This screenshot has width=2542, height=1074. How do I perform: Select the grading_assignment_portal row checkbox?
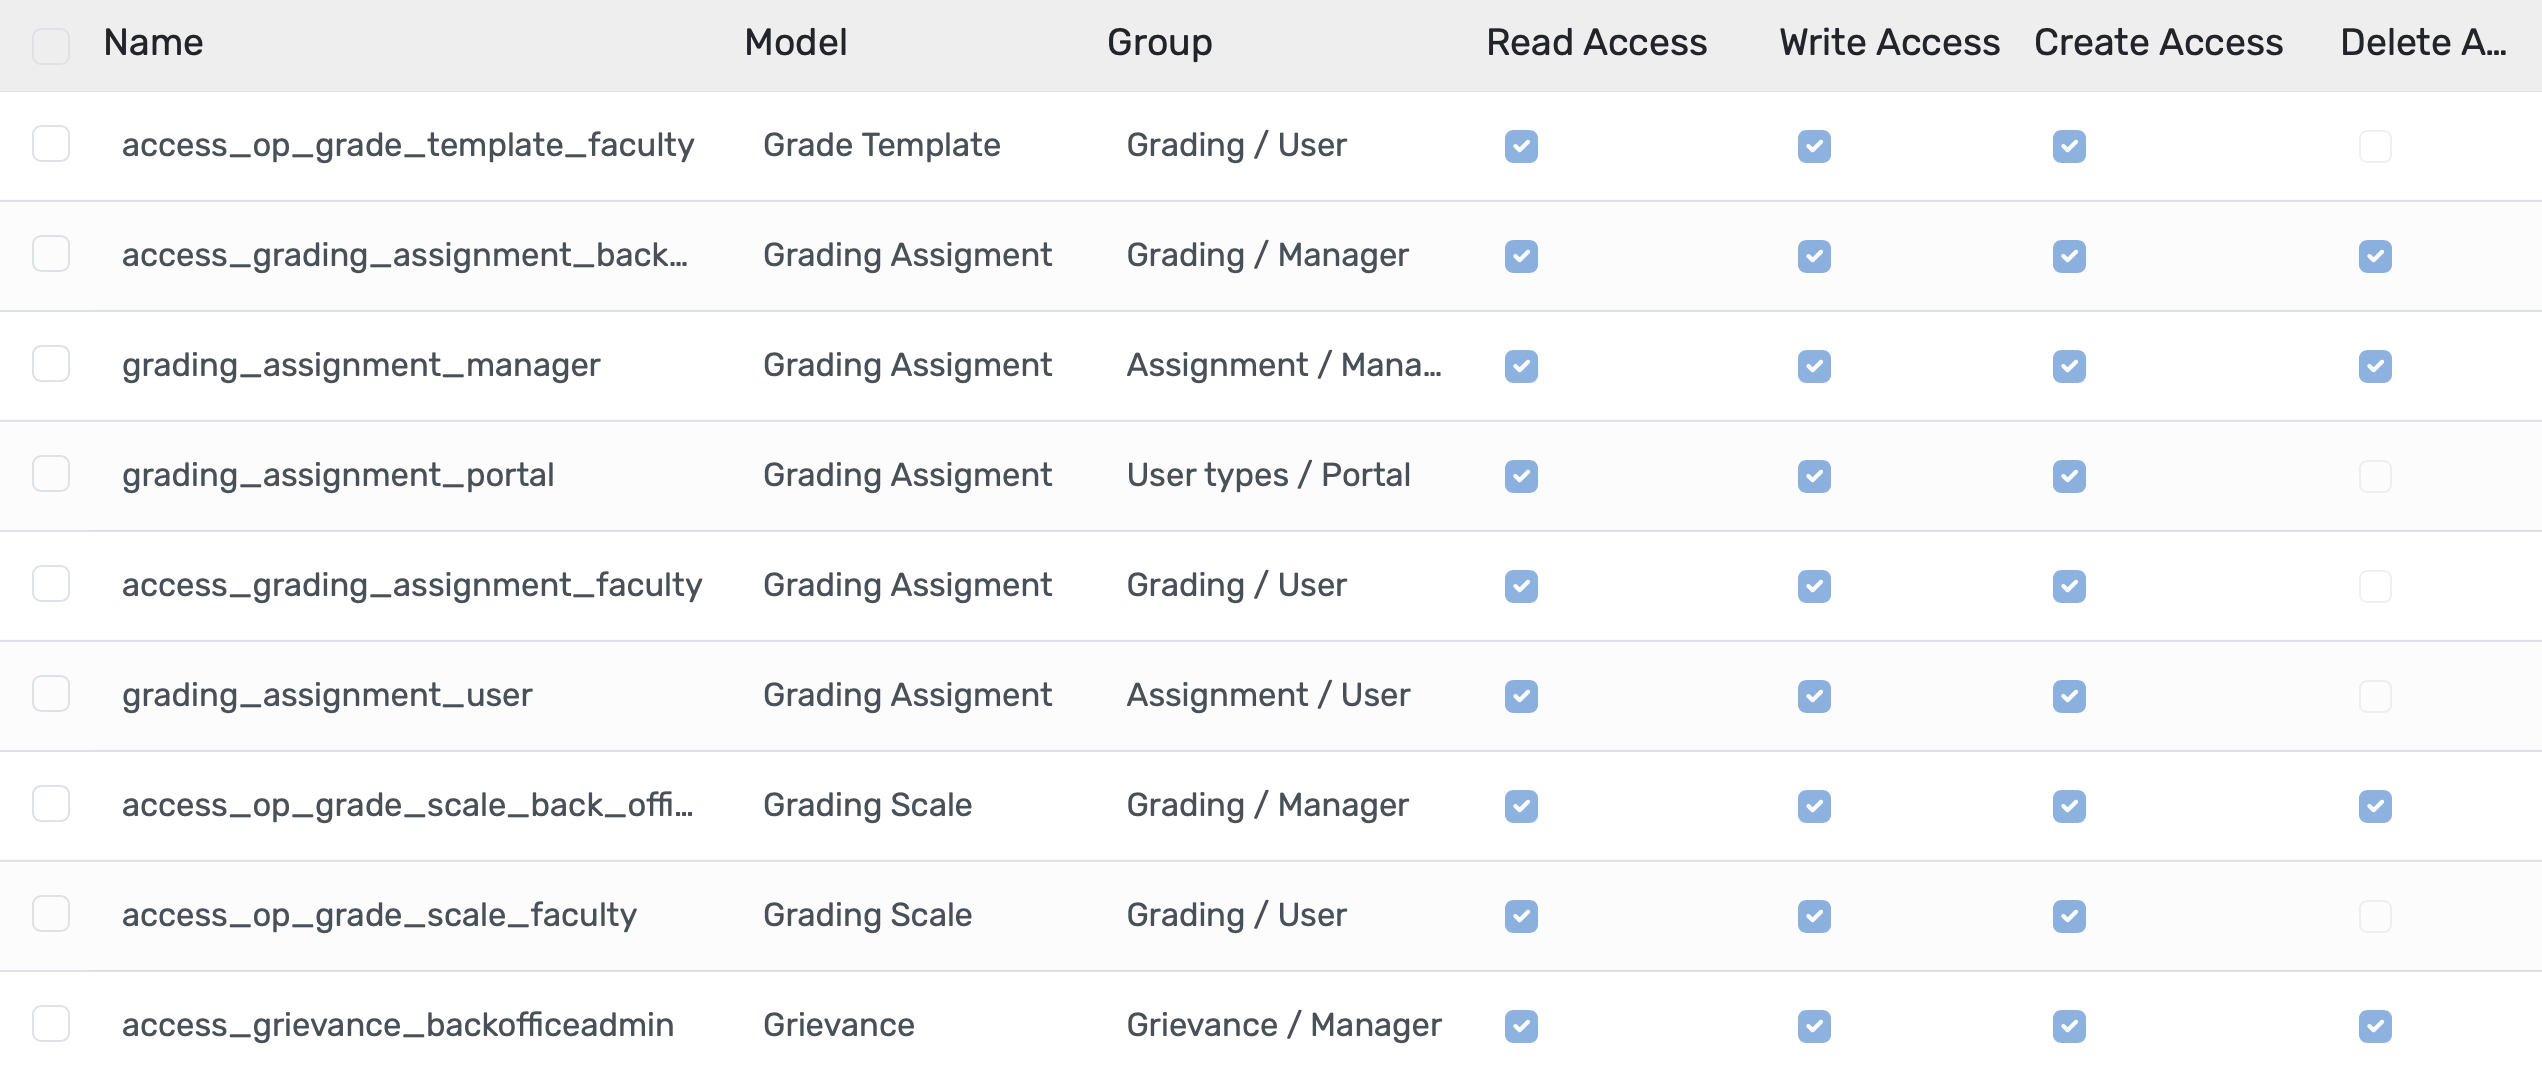pyautogui.click(x=51, y=476)
